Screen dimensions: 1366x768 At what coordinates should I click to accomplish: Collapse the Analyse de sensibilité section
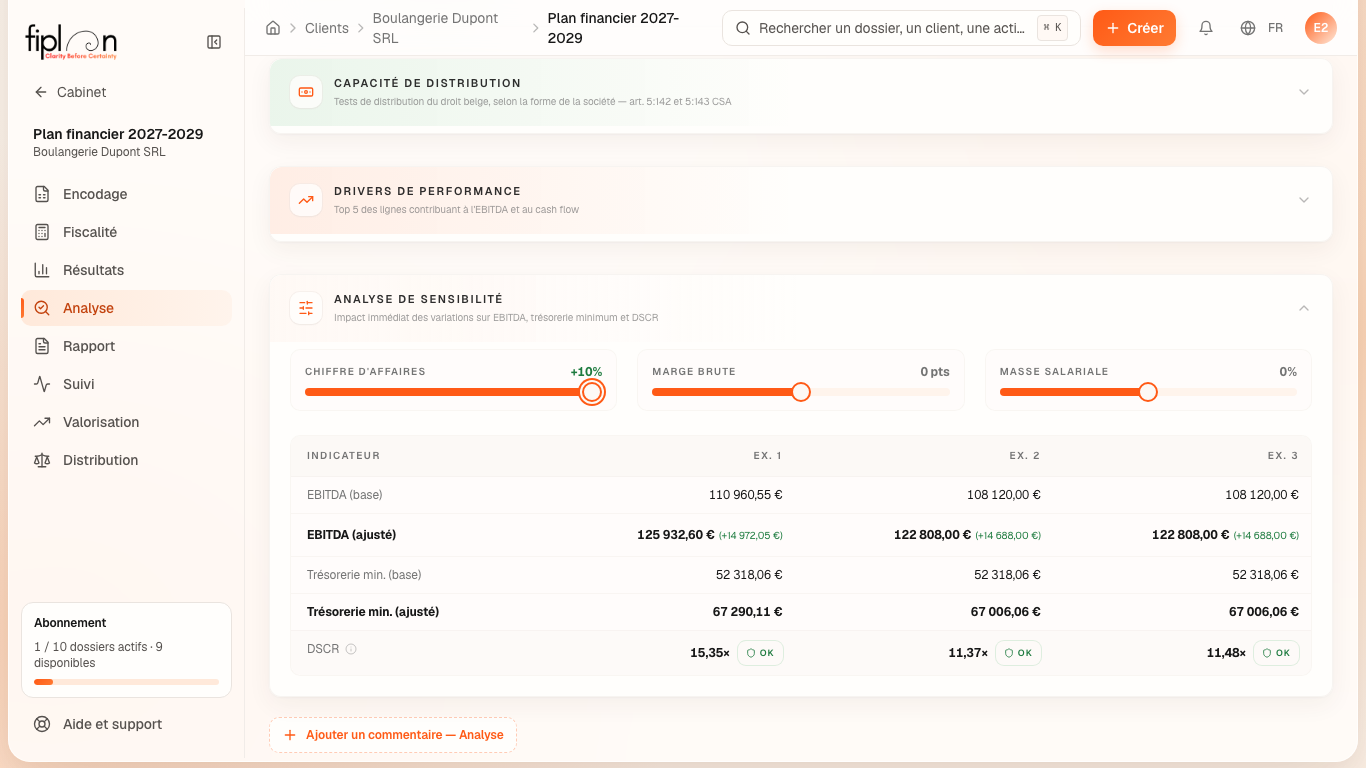[x=1304, y=308]
